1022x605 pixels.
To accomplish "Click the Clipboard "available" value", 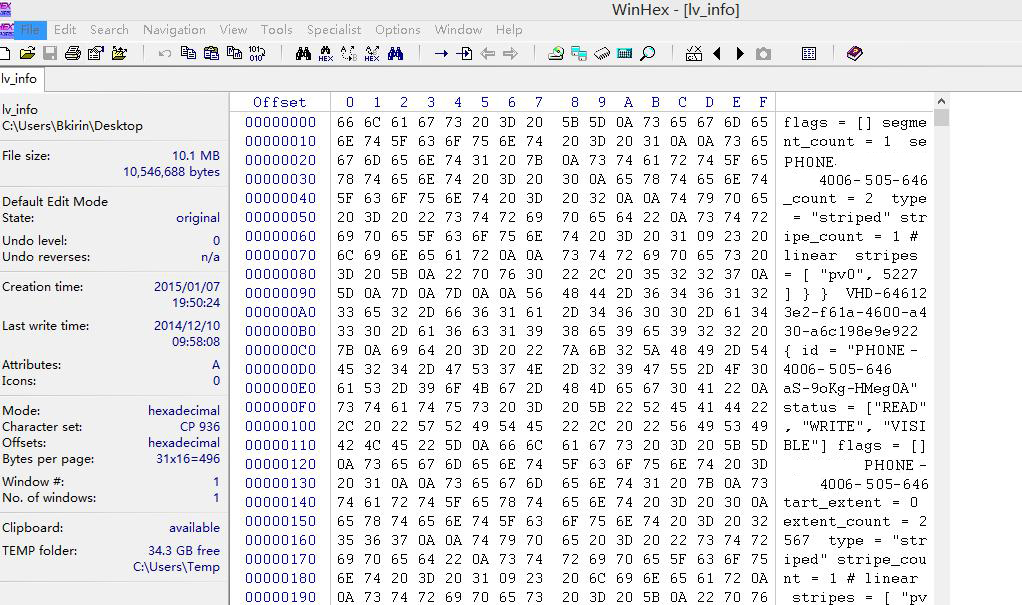I will coord(194,528).
